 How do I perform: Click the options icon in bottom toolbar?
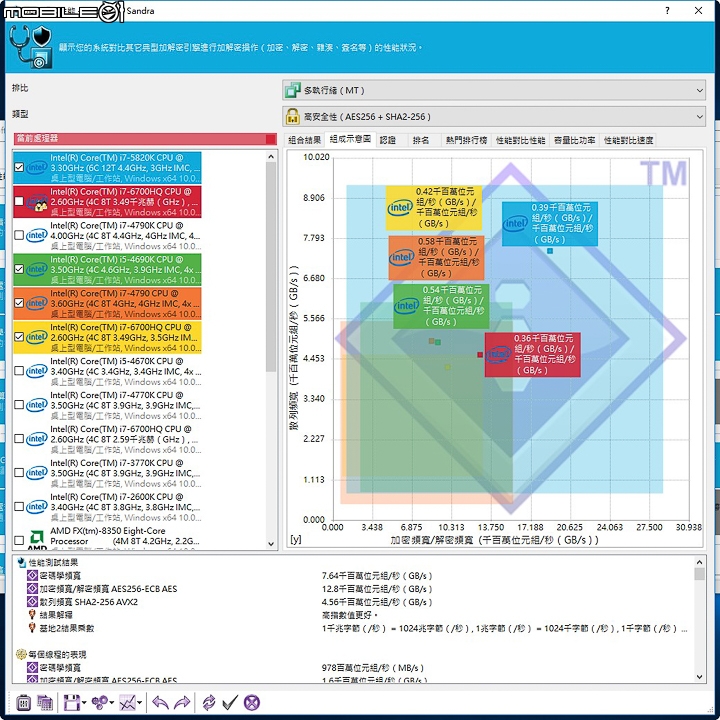coord(23,703)
